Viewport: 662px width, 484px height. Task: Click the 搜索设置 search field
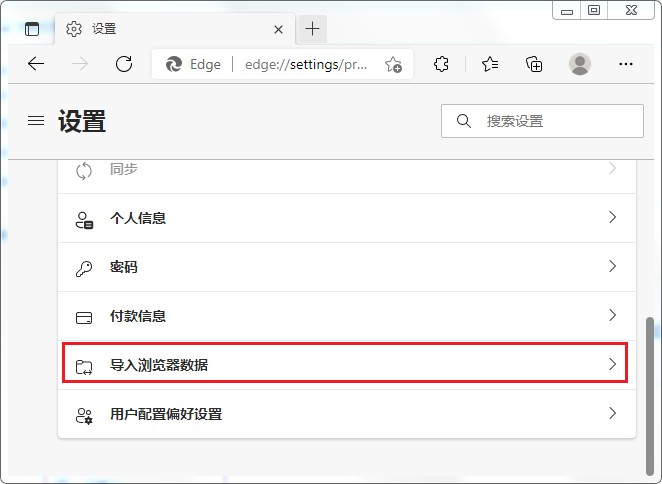543,121
